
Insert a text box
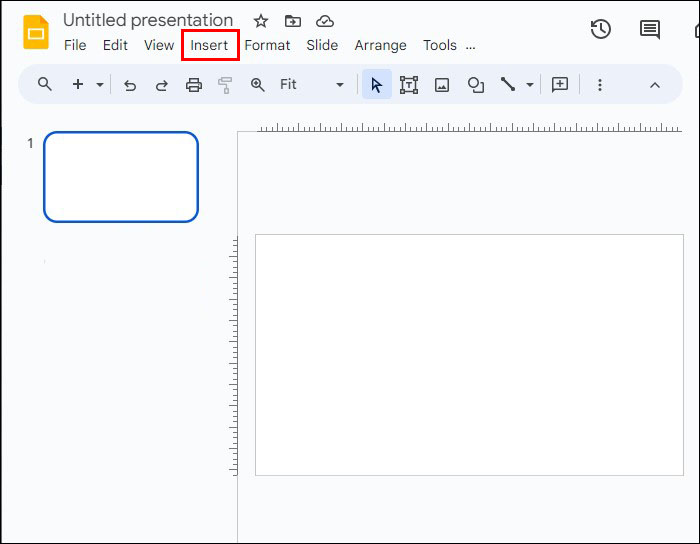[409, 85]
